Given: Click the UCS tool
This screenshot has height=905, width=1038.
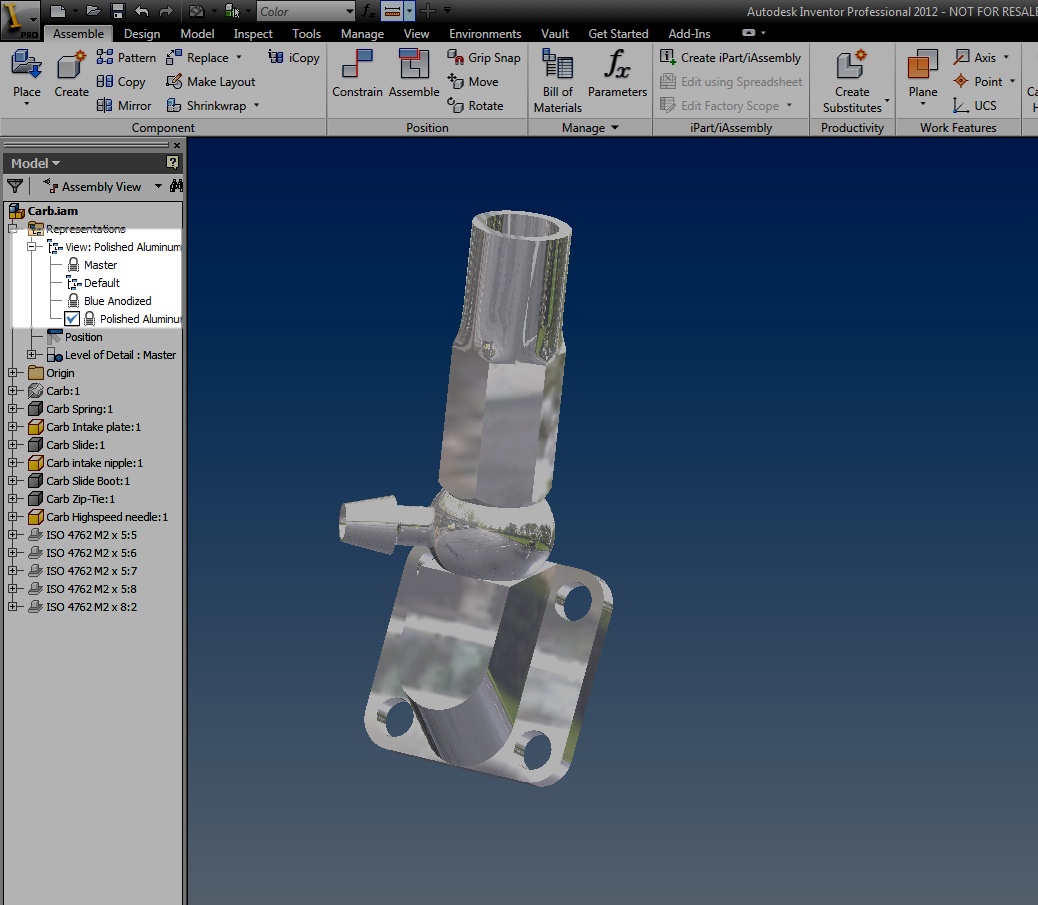Looking at the screenshot, I should point(974,105).
